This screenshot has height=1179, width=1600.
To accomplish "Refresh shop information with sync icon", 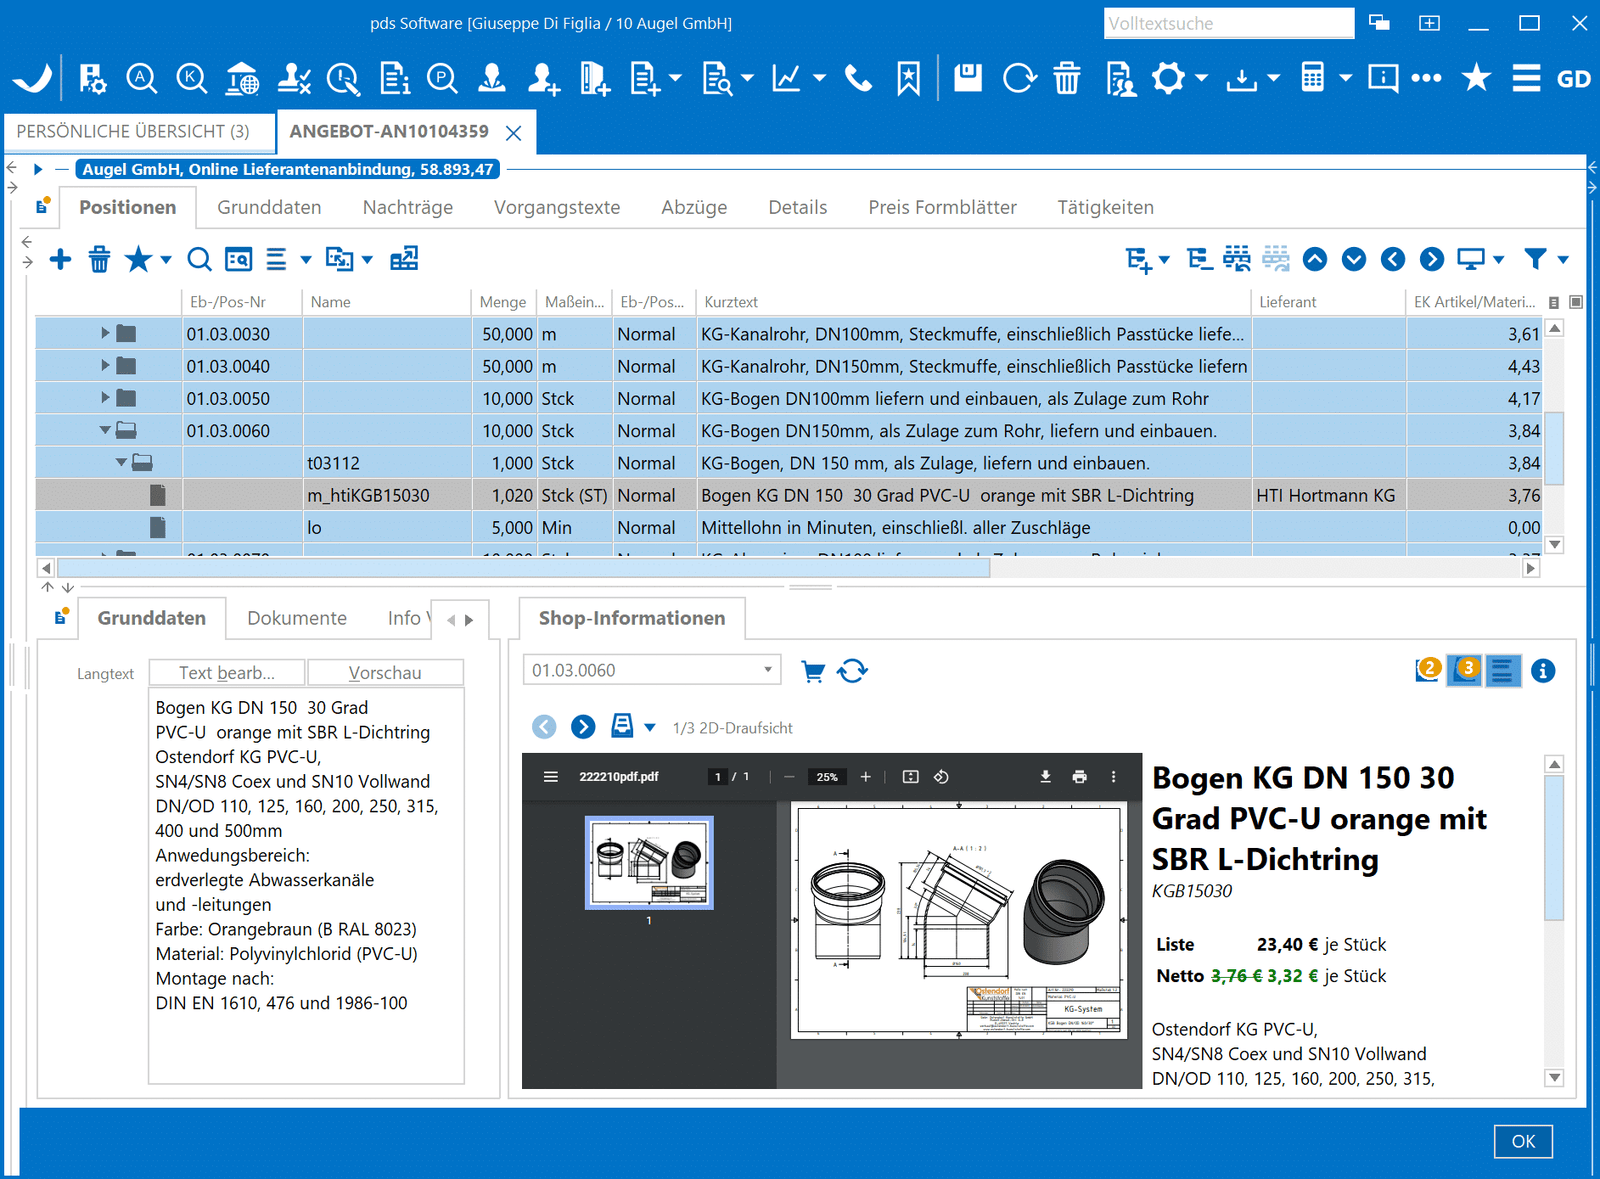I will point(852,672).
